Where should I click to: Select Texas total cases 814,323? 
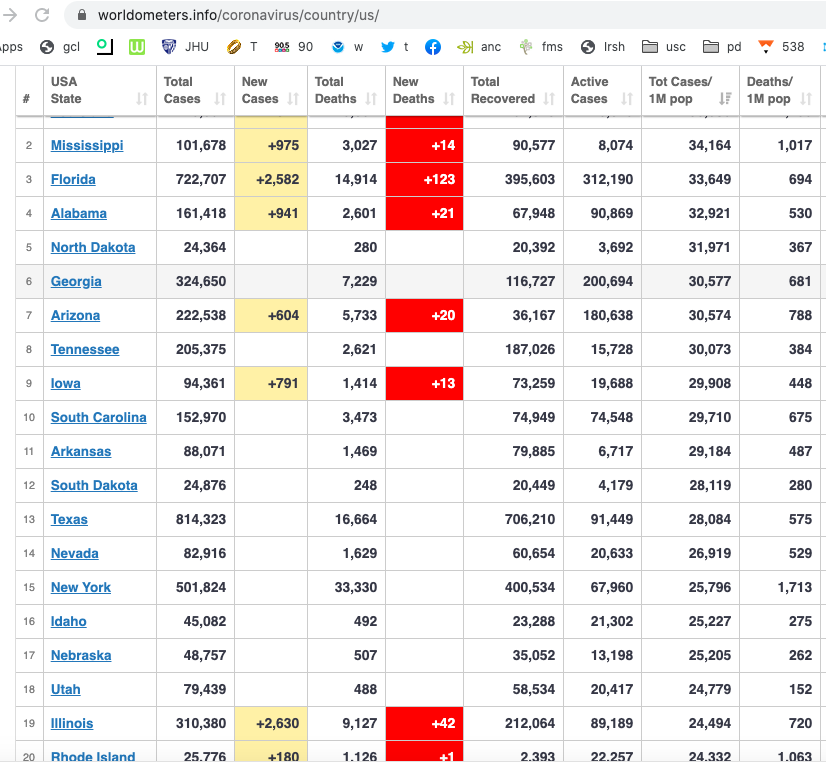click(x=201, y=519)
